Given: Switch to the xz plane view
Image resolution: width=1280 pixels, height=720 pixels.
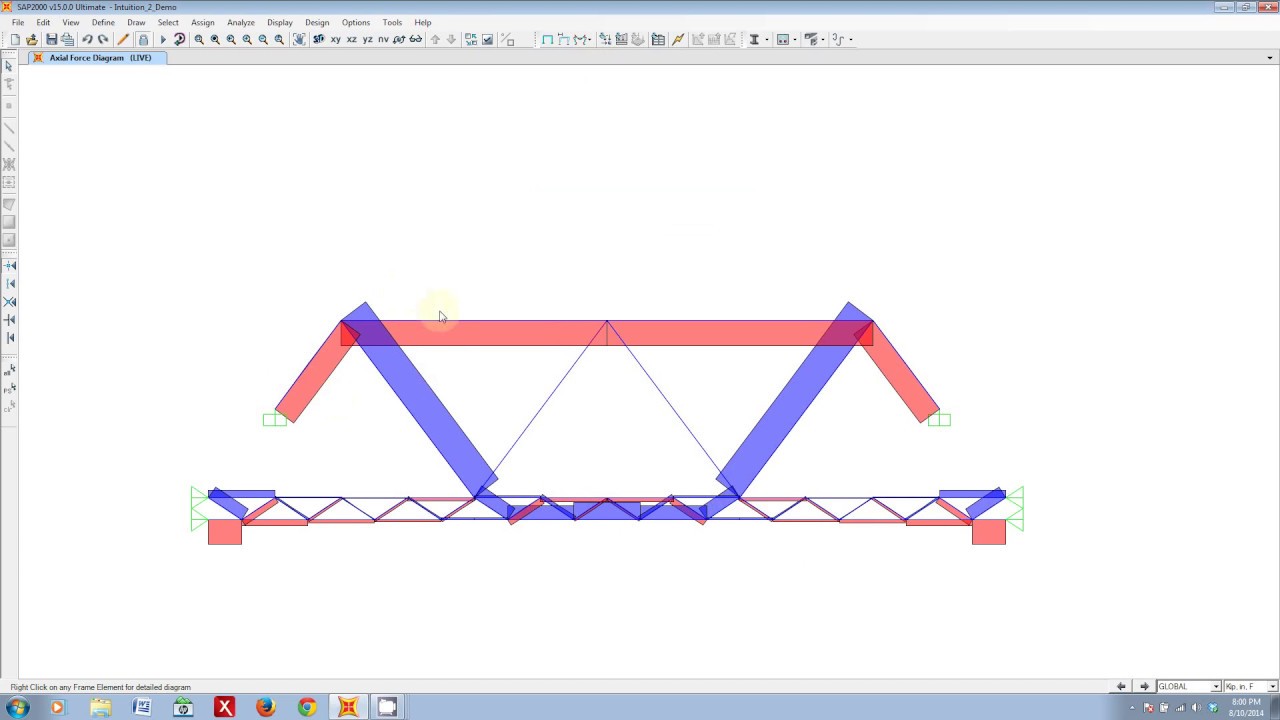Looking at the screenshot, I should (x=351, y=40).
